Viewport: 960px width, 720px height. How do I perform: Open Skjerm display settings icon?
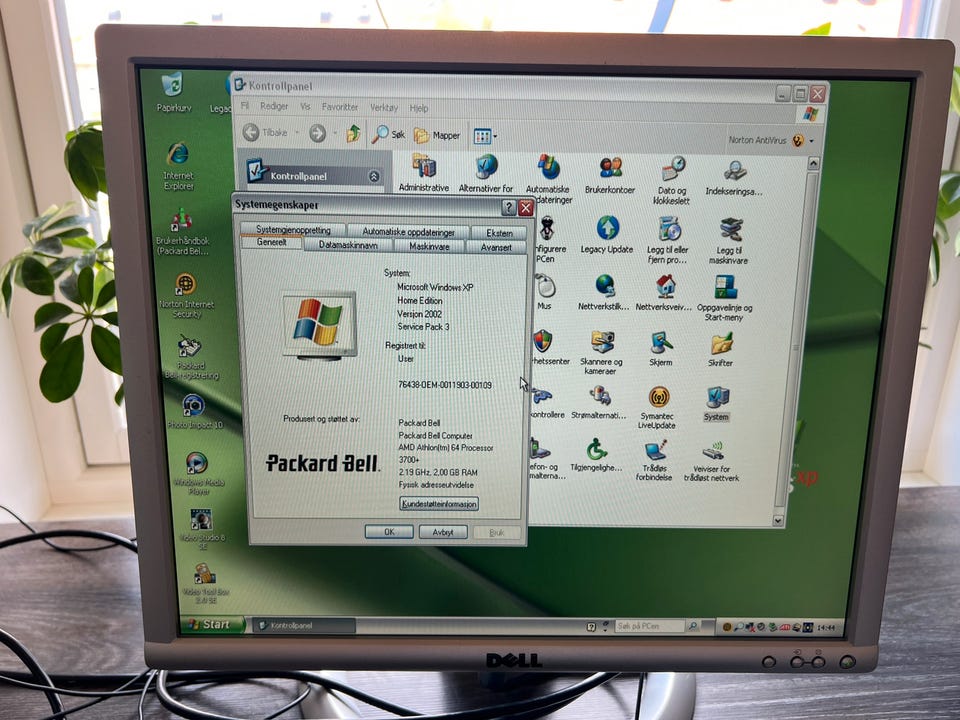point(661,349)
